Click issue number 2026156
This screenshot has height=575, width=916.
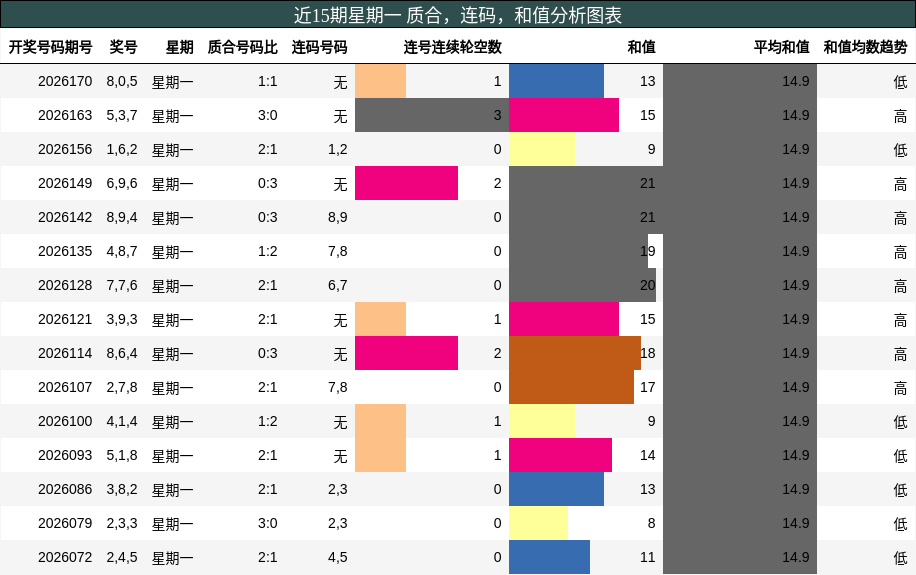(x=65, y=149)
